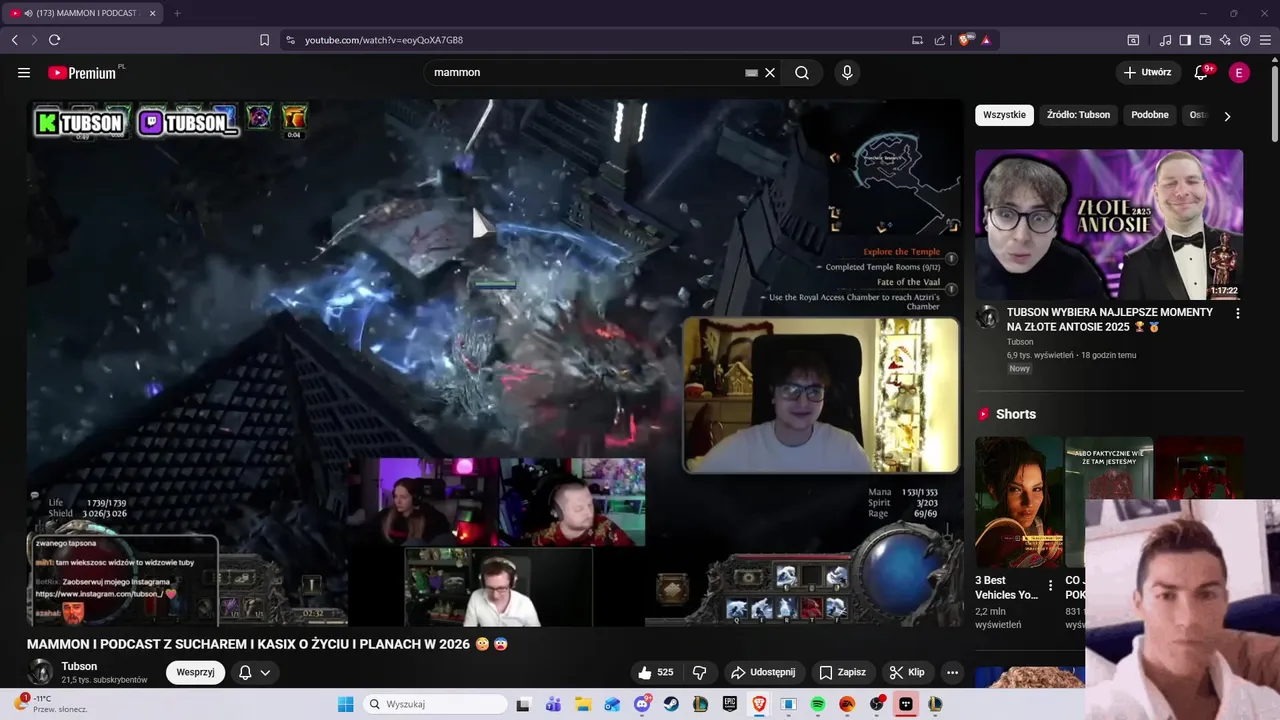This screenshot has width=1280, height=720.
Task: Open Brave Shields lion icon
Action: 964,40
